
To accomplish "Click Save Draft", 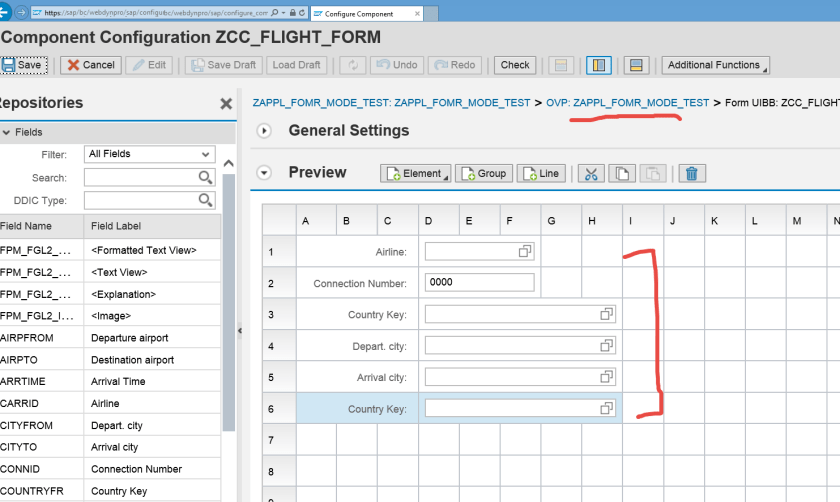I will [x=224, y=65].
